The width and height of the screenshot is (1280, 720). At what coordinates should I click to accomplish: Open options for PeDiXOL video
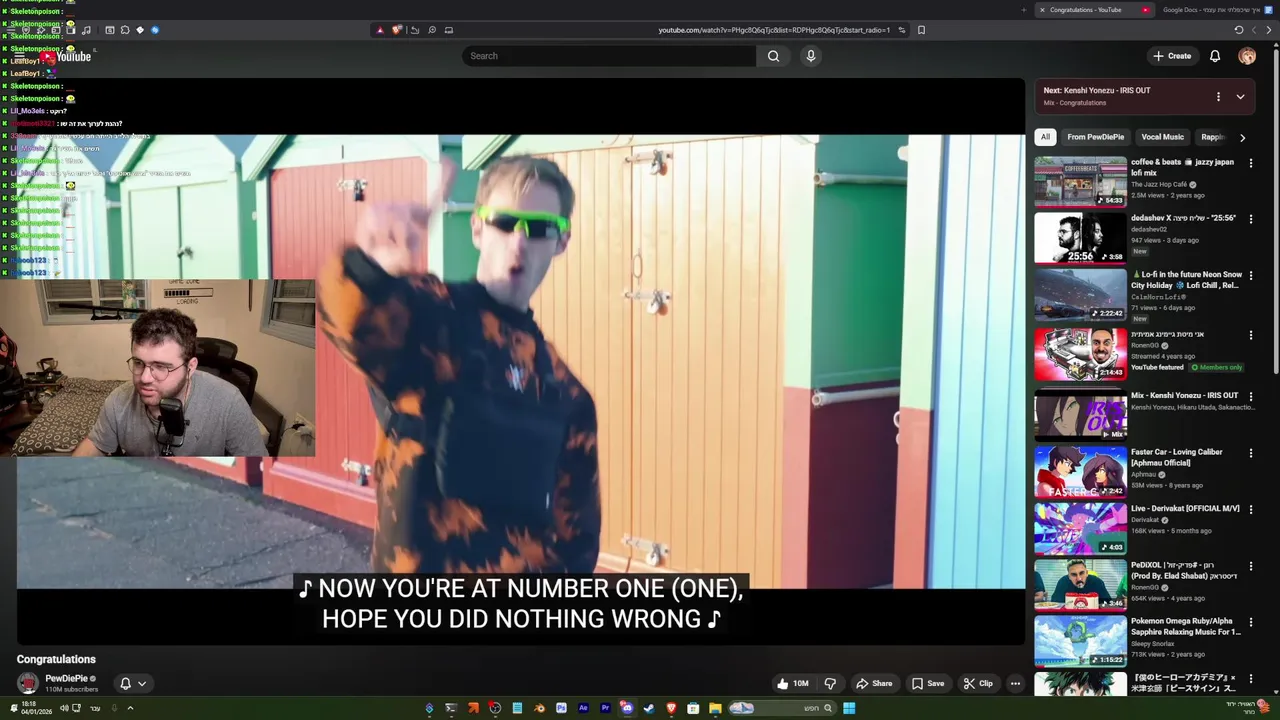(1250, 565)
